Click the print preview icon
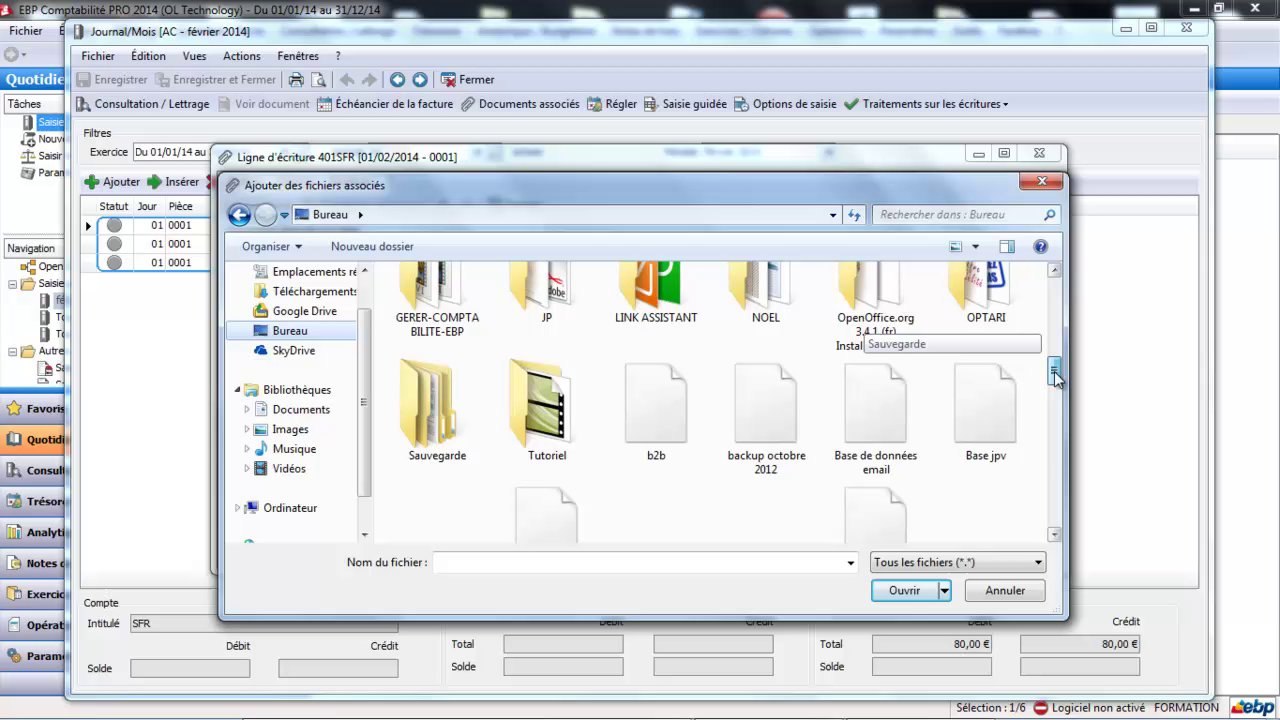 pos(318,80)
